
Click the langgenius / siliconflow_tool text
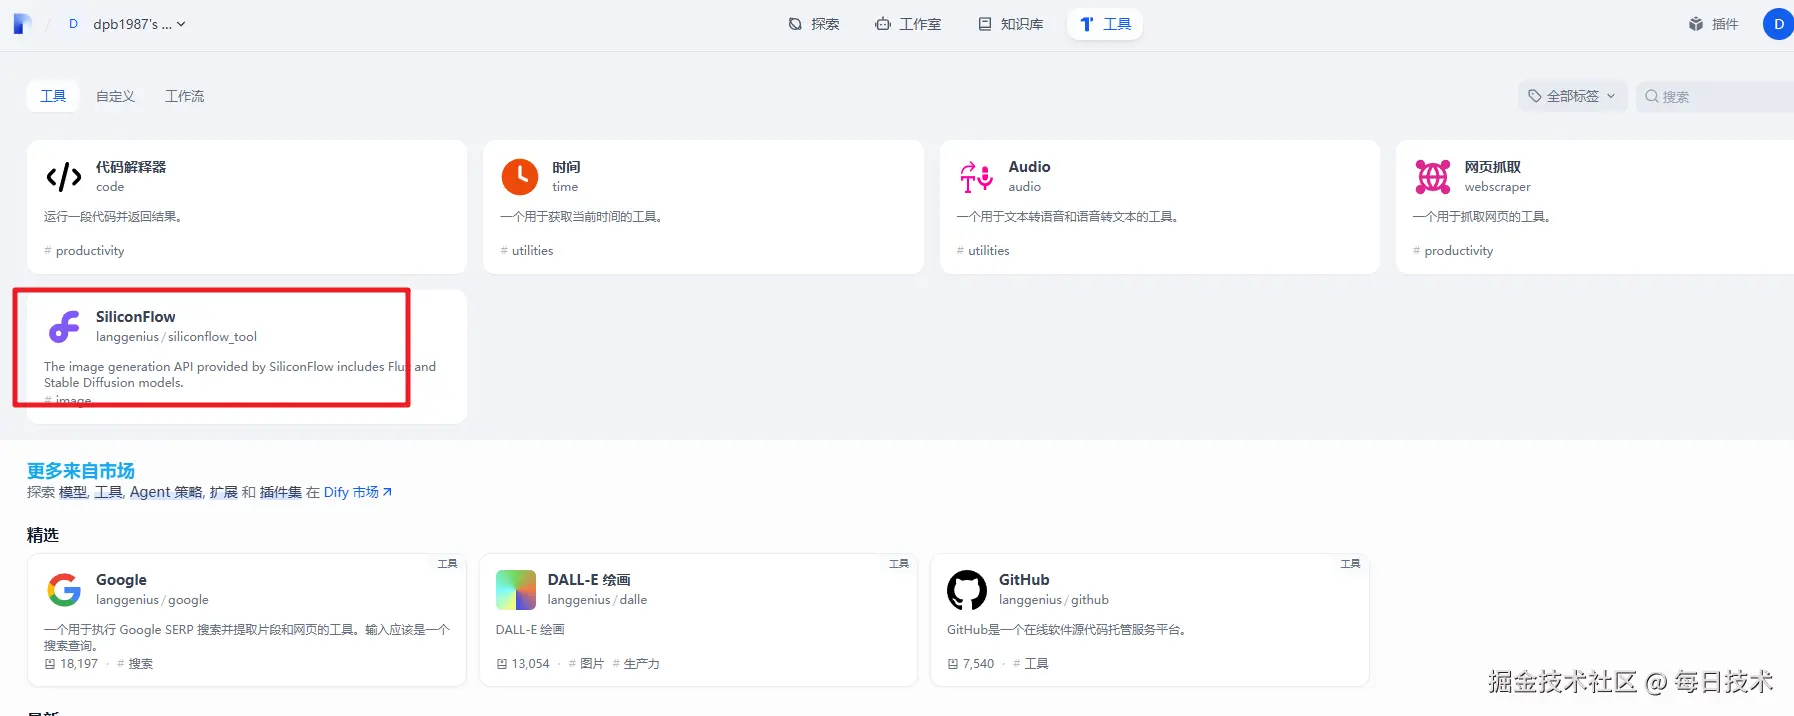(x=176, y=337)
